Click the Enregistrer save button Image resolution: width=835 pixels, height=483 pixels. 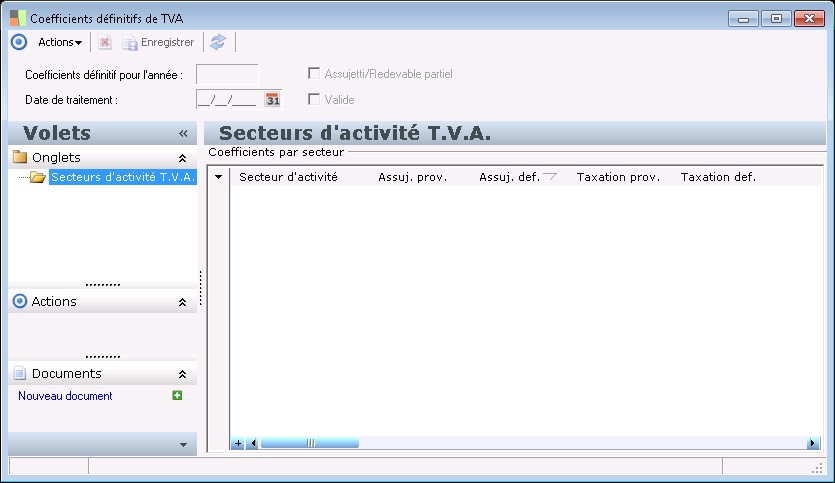(x=158, y=42)
